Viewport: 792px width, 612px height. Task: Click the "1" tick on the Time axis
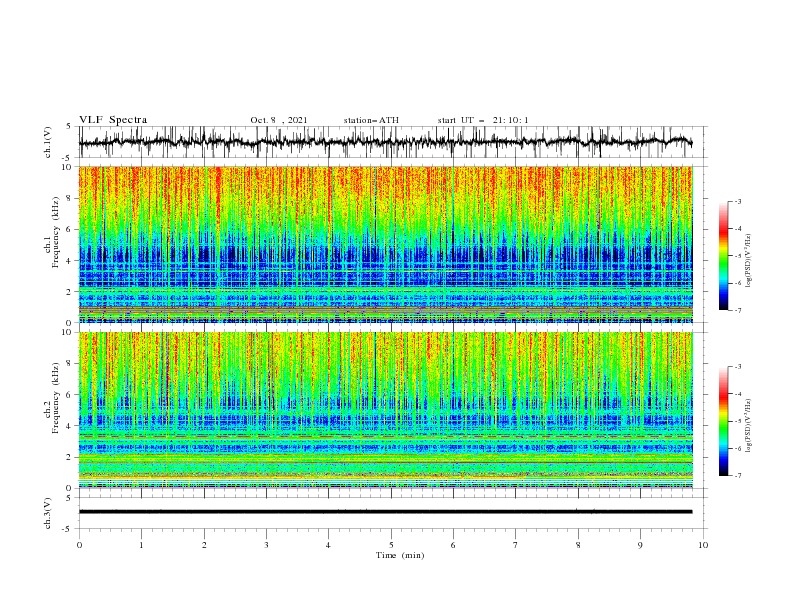coord(141,546)
